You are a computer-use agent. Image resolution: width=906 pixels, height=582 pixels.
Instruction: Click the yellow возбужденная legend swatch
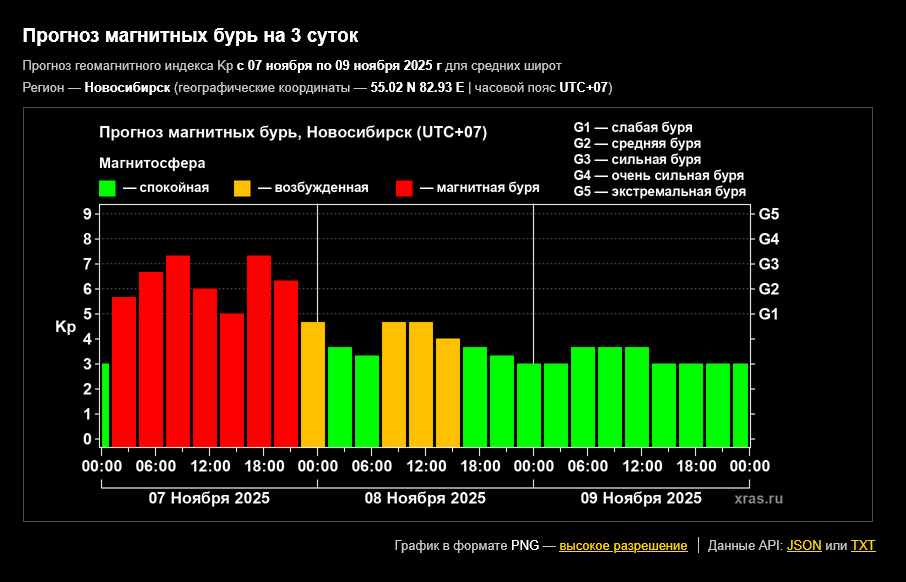(x=242, y=188)
